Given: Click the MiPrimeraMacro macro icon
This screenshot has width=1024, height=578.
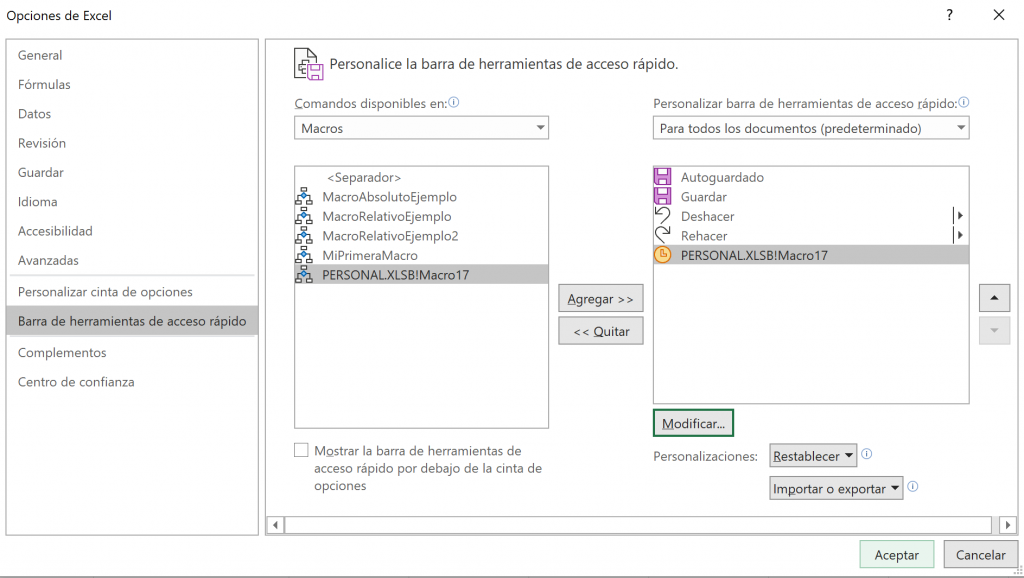Looking at the screenshot, I should [x=304, y=255].
